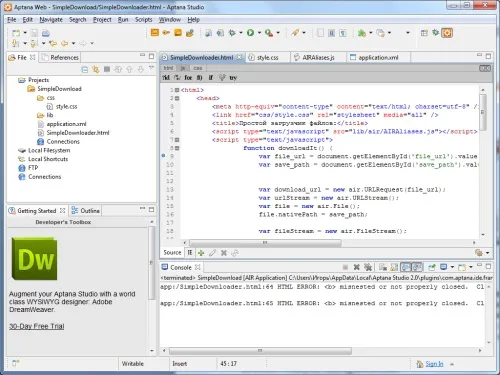The width and height of the screenshot is (500, 375).
Task: Open the New file dropdown arrow
Action: 25,33
